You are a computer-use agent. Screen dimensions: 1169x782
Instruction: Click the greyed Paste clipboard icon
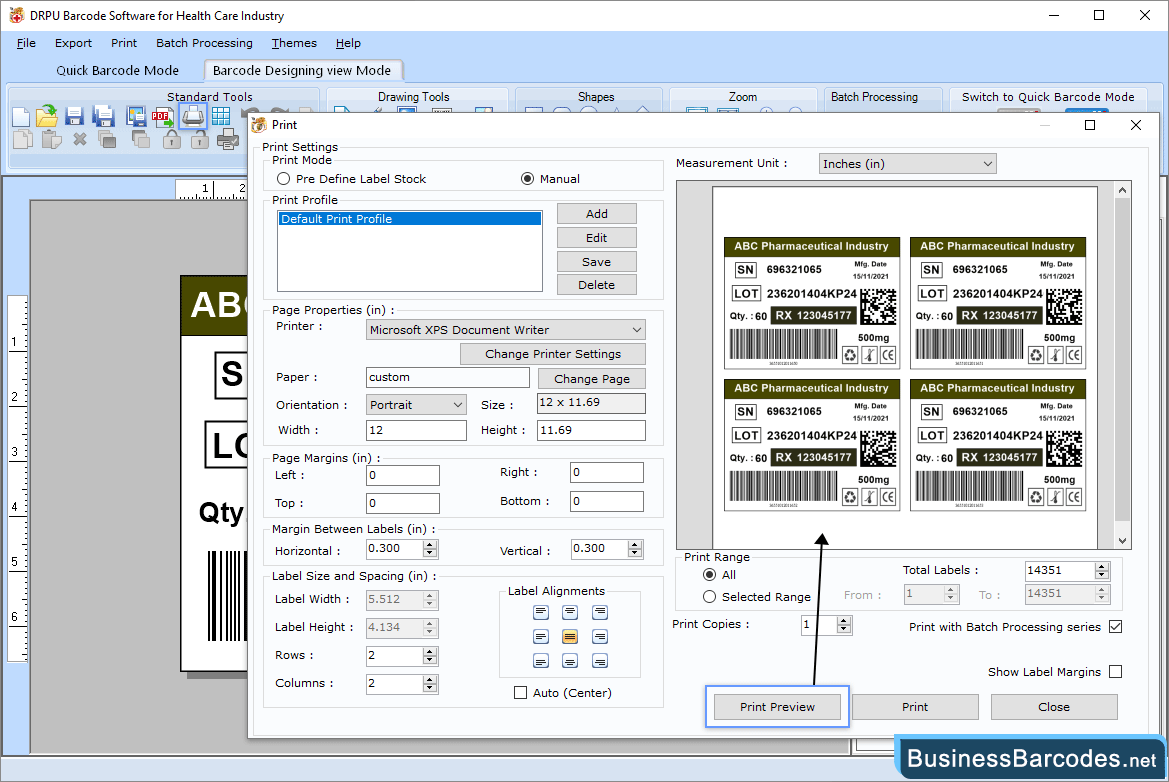51,139
